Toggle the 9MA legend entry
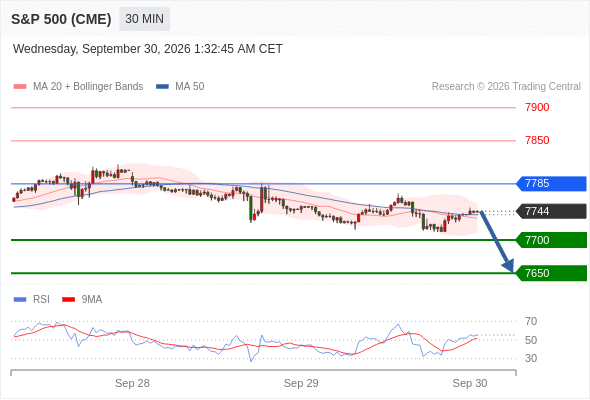This screenshot has height=400, width=590. click(x=82, y=300)
